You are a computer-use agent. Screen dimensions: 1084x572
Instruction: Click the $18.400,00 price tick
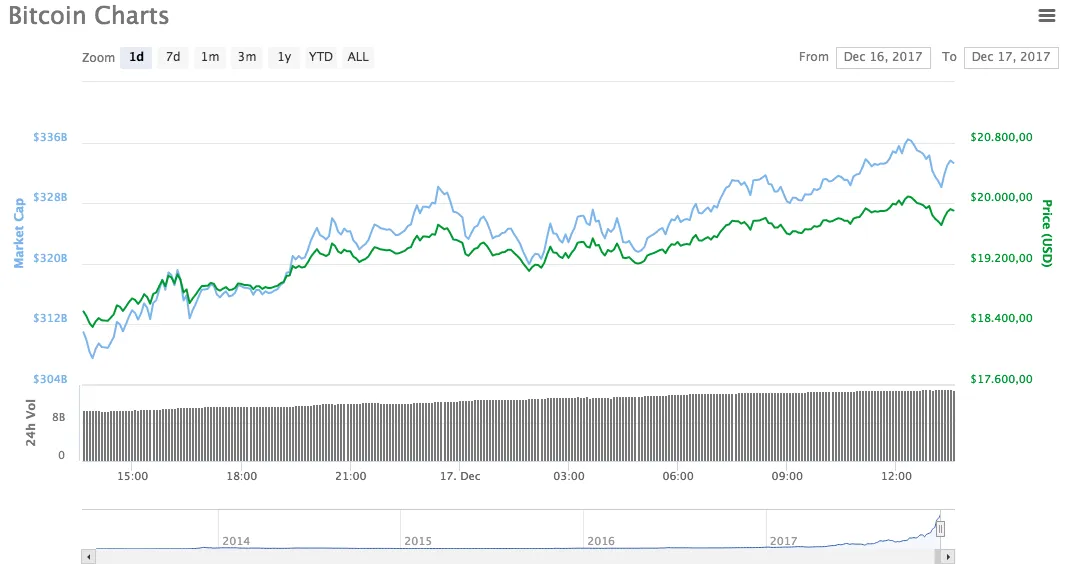(1001, 318)
